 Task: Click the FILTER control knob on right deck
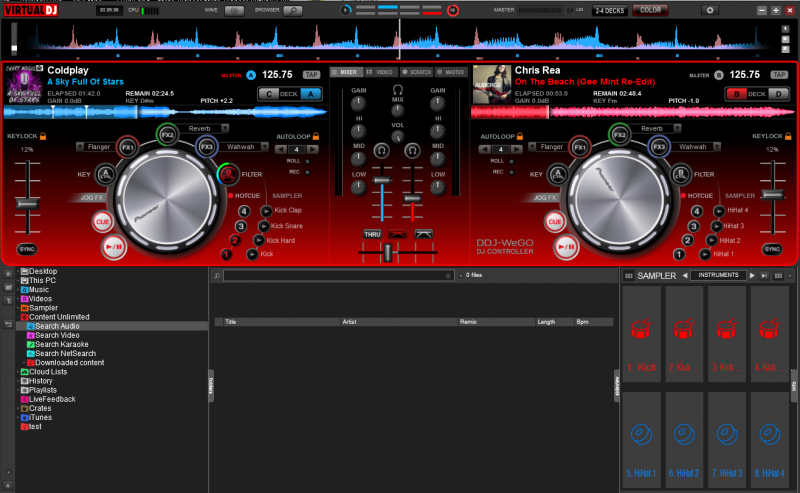(681, 174)
